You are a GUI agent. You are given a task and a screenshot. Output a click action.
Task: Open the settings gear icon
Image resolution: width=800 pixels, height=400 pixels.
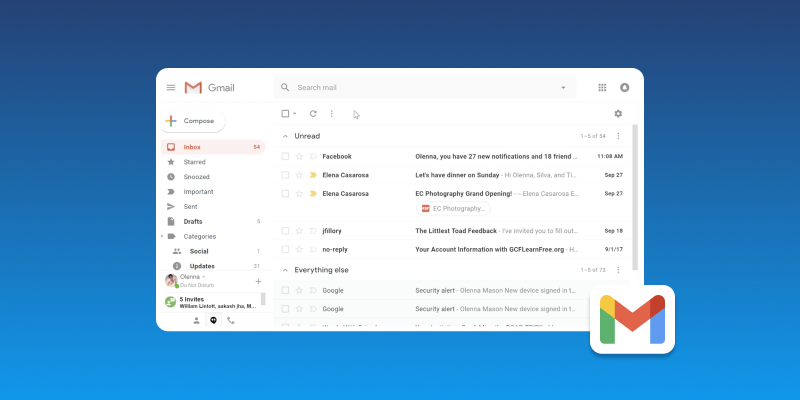(618, 114)
